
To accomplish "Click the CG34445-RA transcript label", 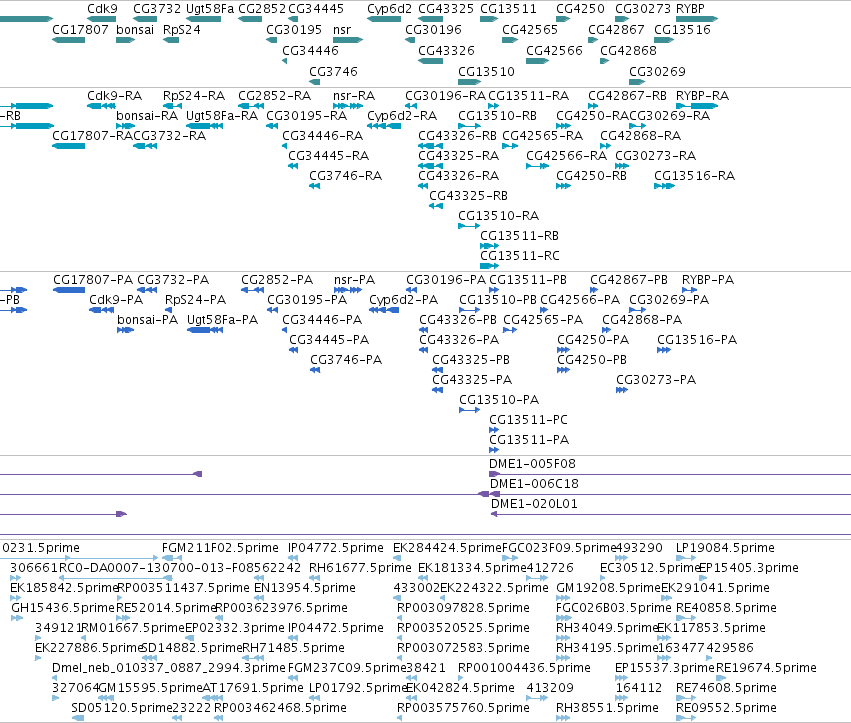I will [328, 156].
